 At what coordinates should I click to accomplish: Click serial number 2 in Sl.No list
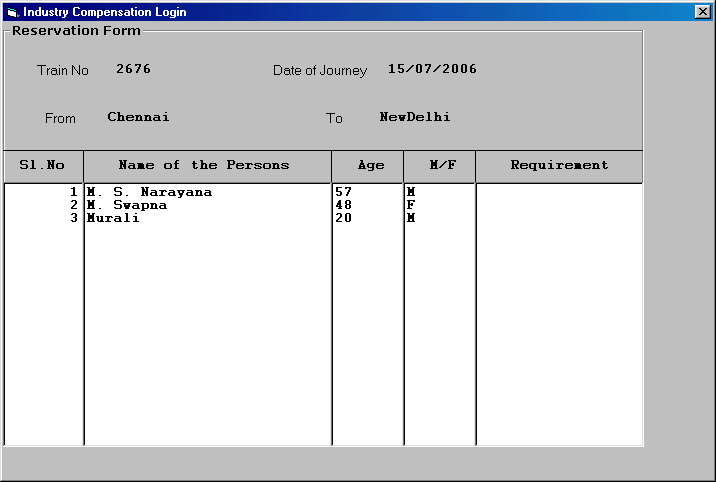coord(74,205)
